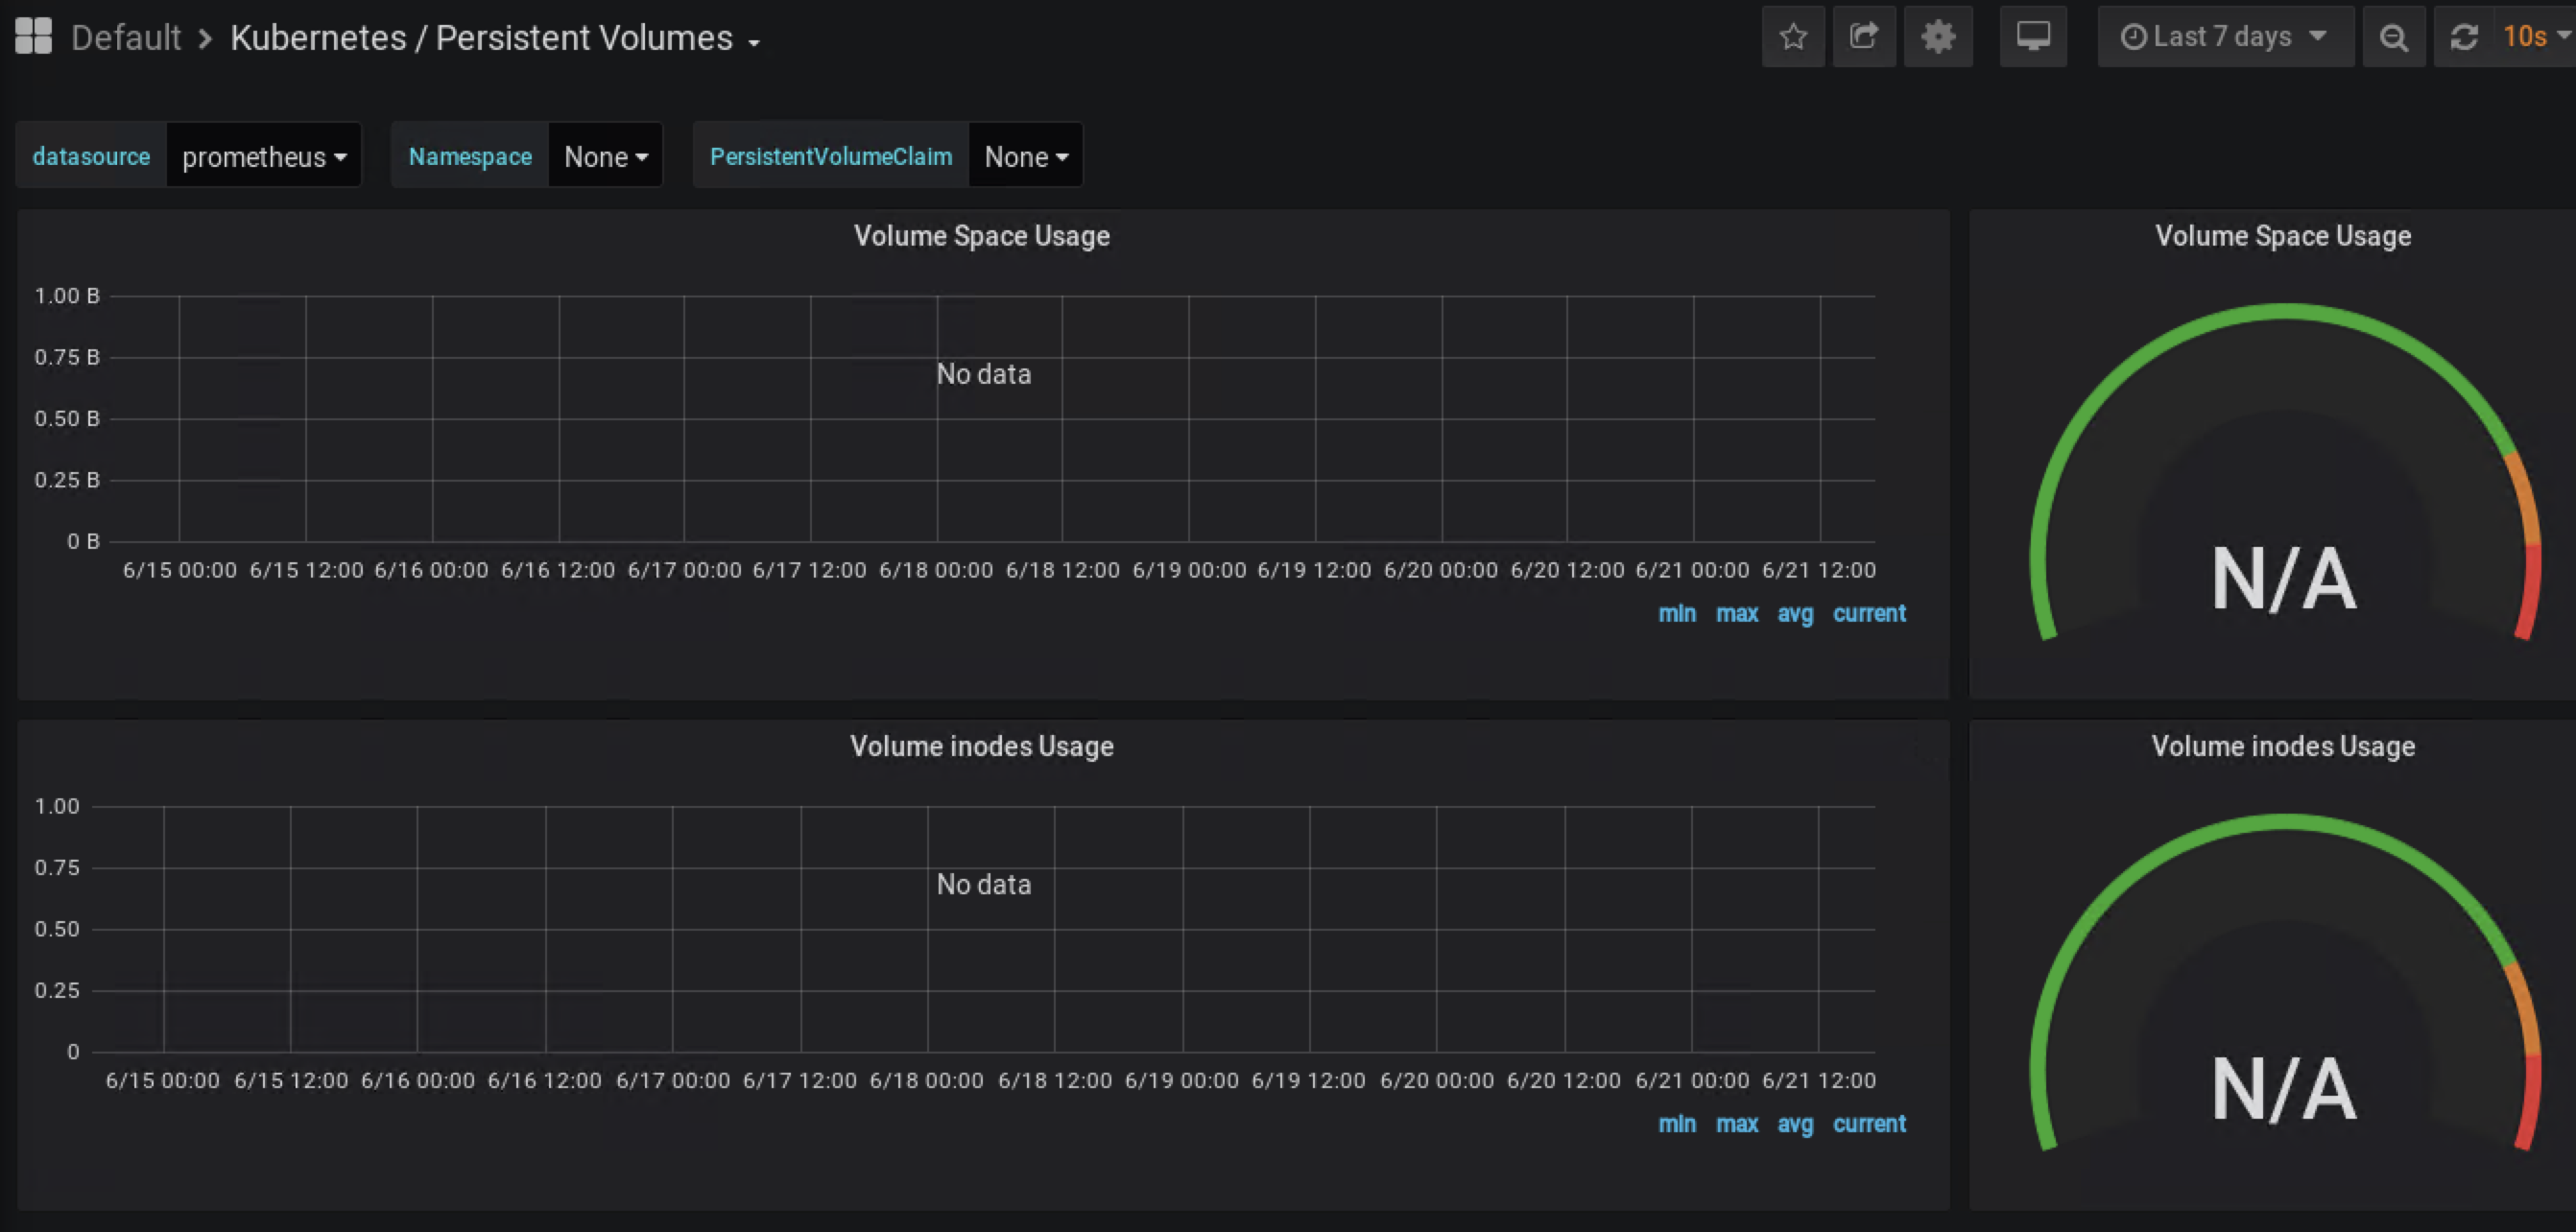Screen dimensions: 2576x1232
Task: Change the 10s auto-refresh interval
Action: point(2531,37)
